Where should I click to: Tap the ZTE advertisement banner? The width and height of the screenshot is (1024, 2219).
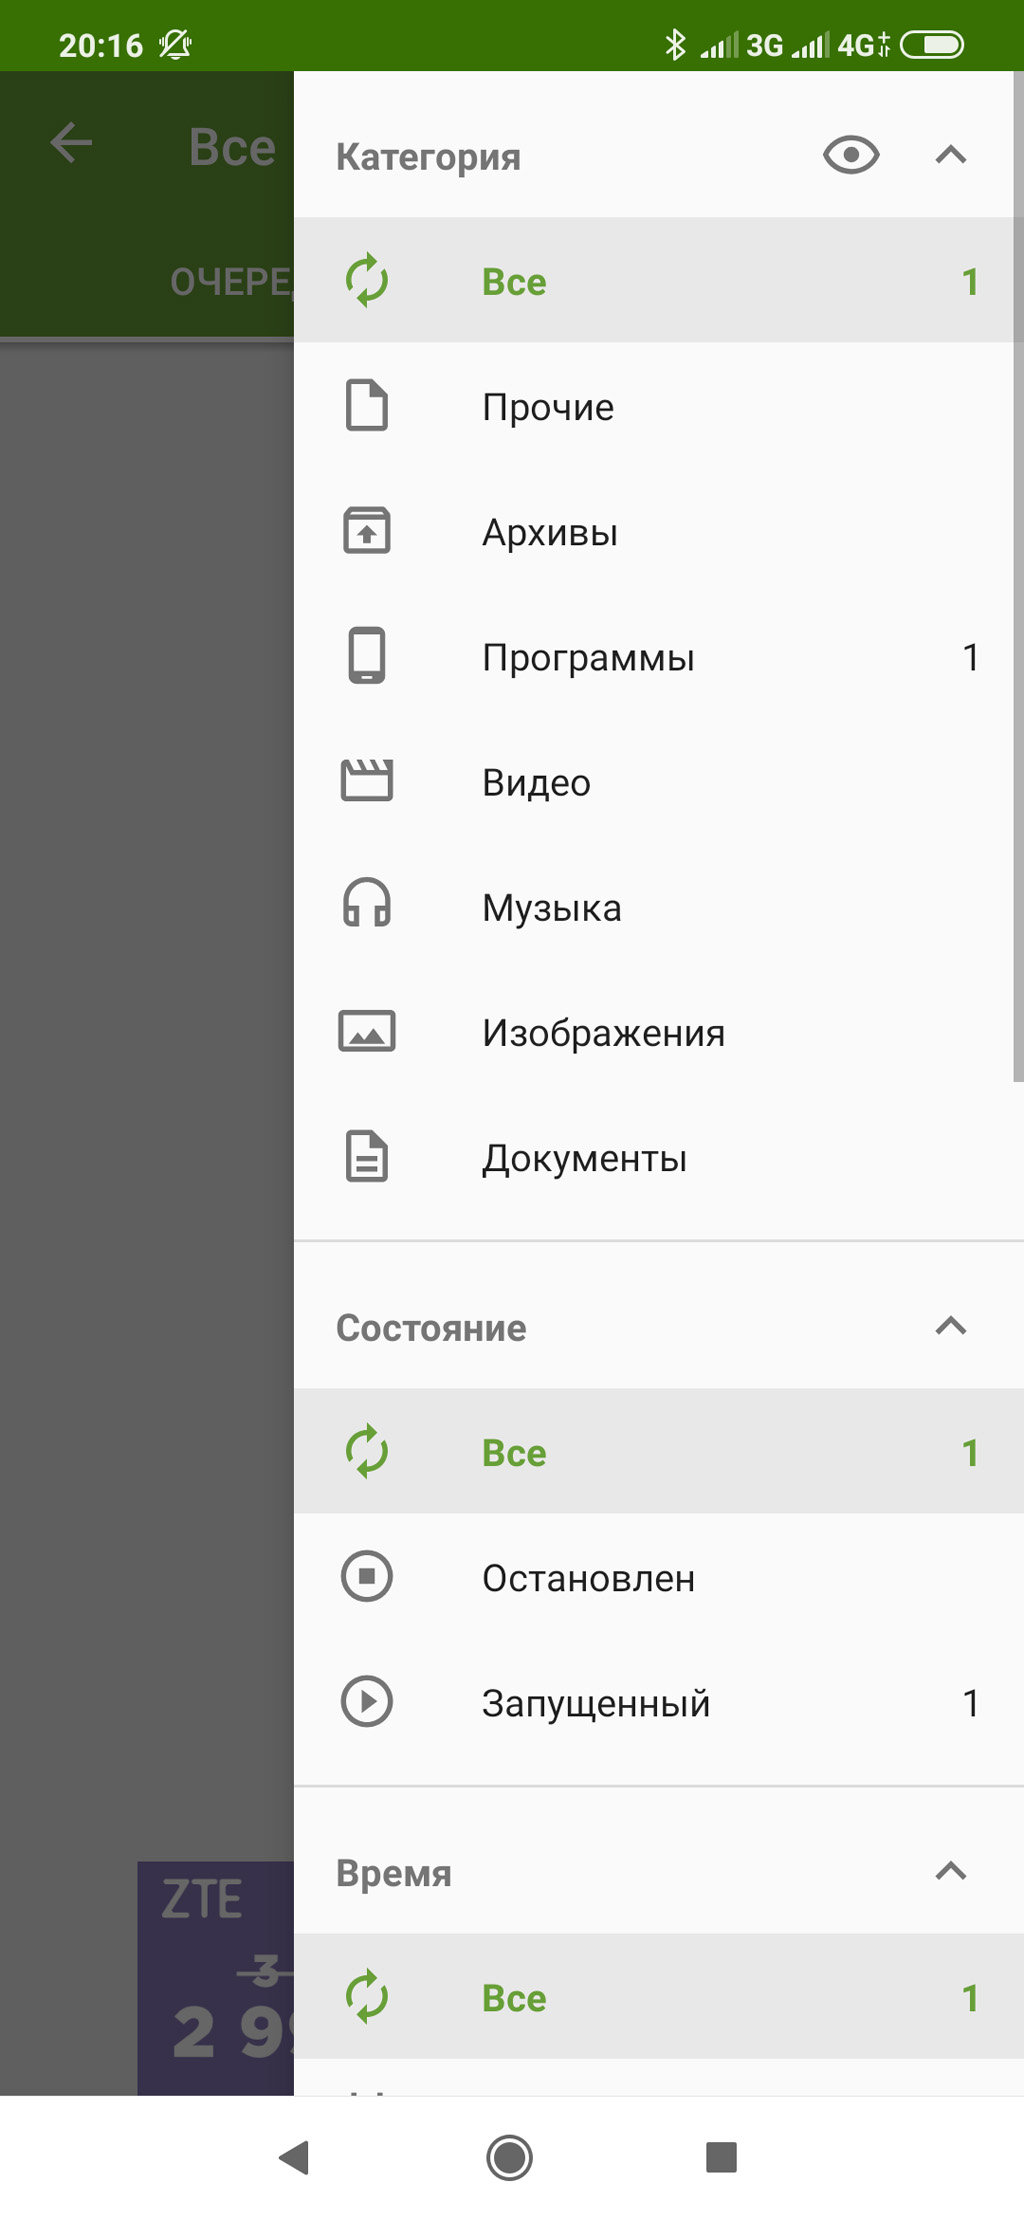tap(216, 1978)
